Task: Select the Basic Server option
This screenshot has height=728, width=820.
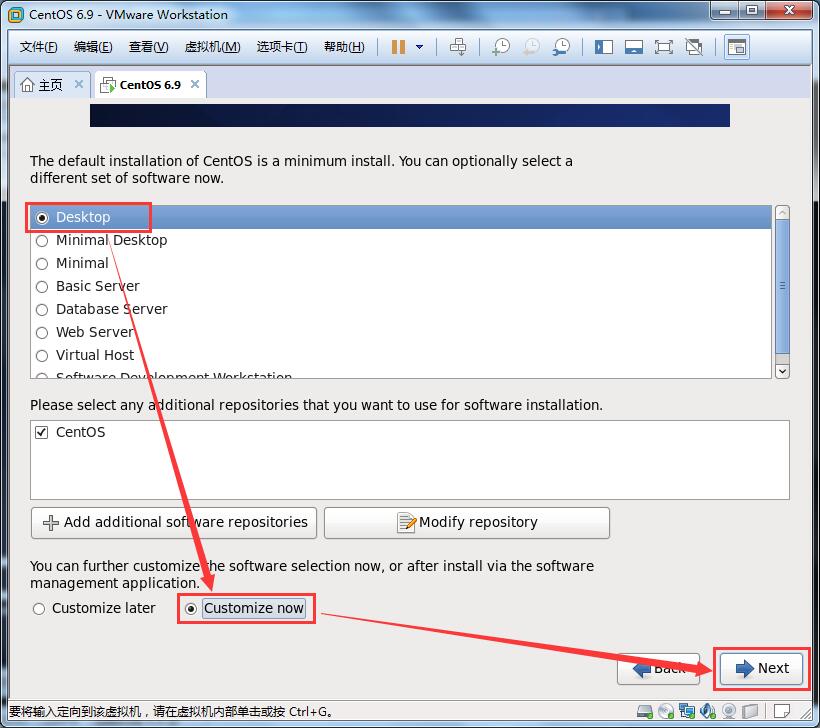Action: (x=42, y=287)
